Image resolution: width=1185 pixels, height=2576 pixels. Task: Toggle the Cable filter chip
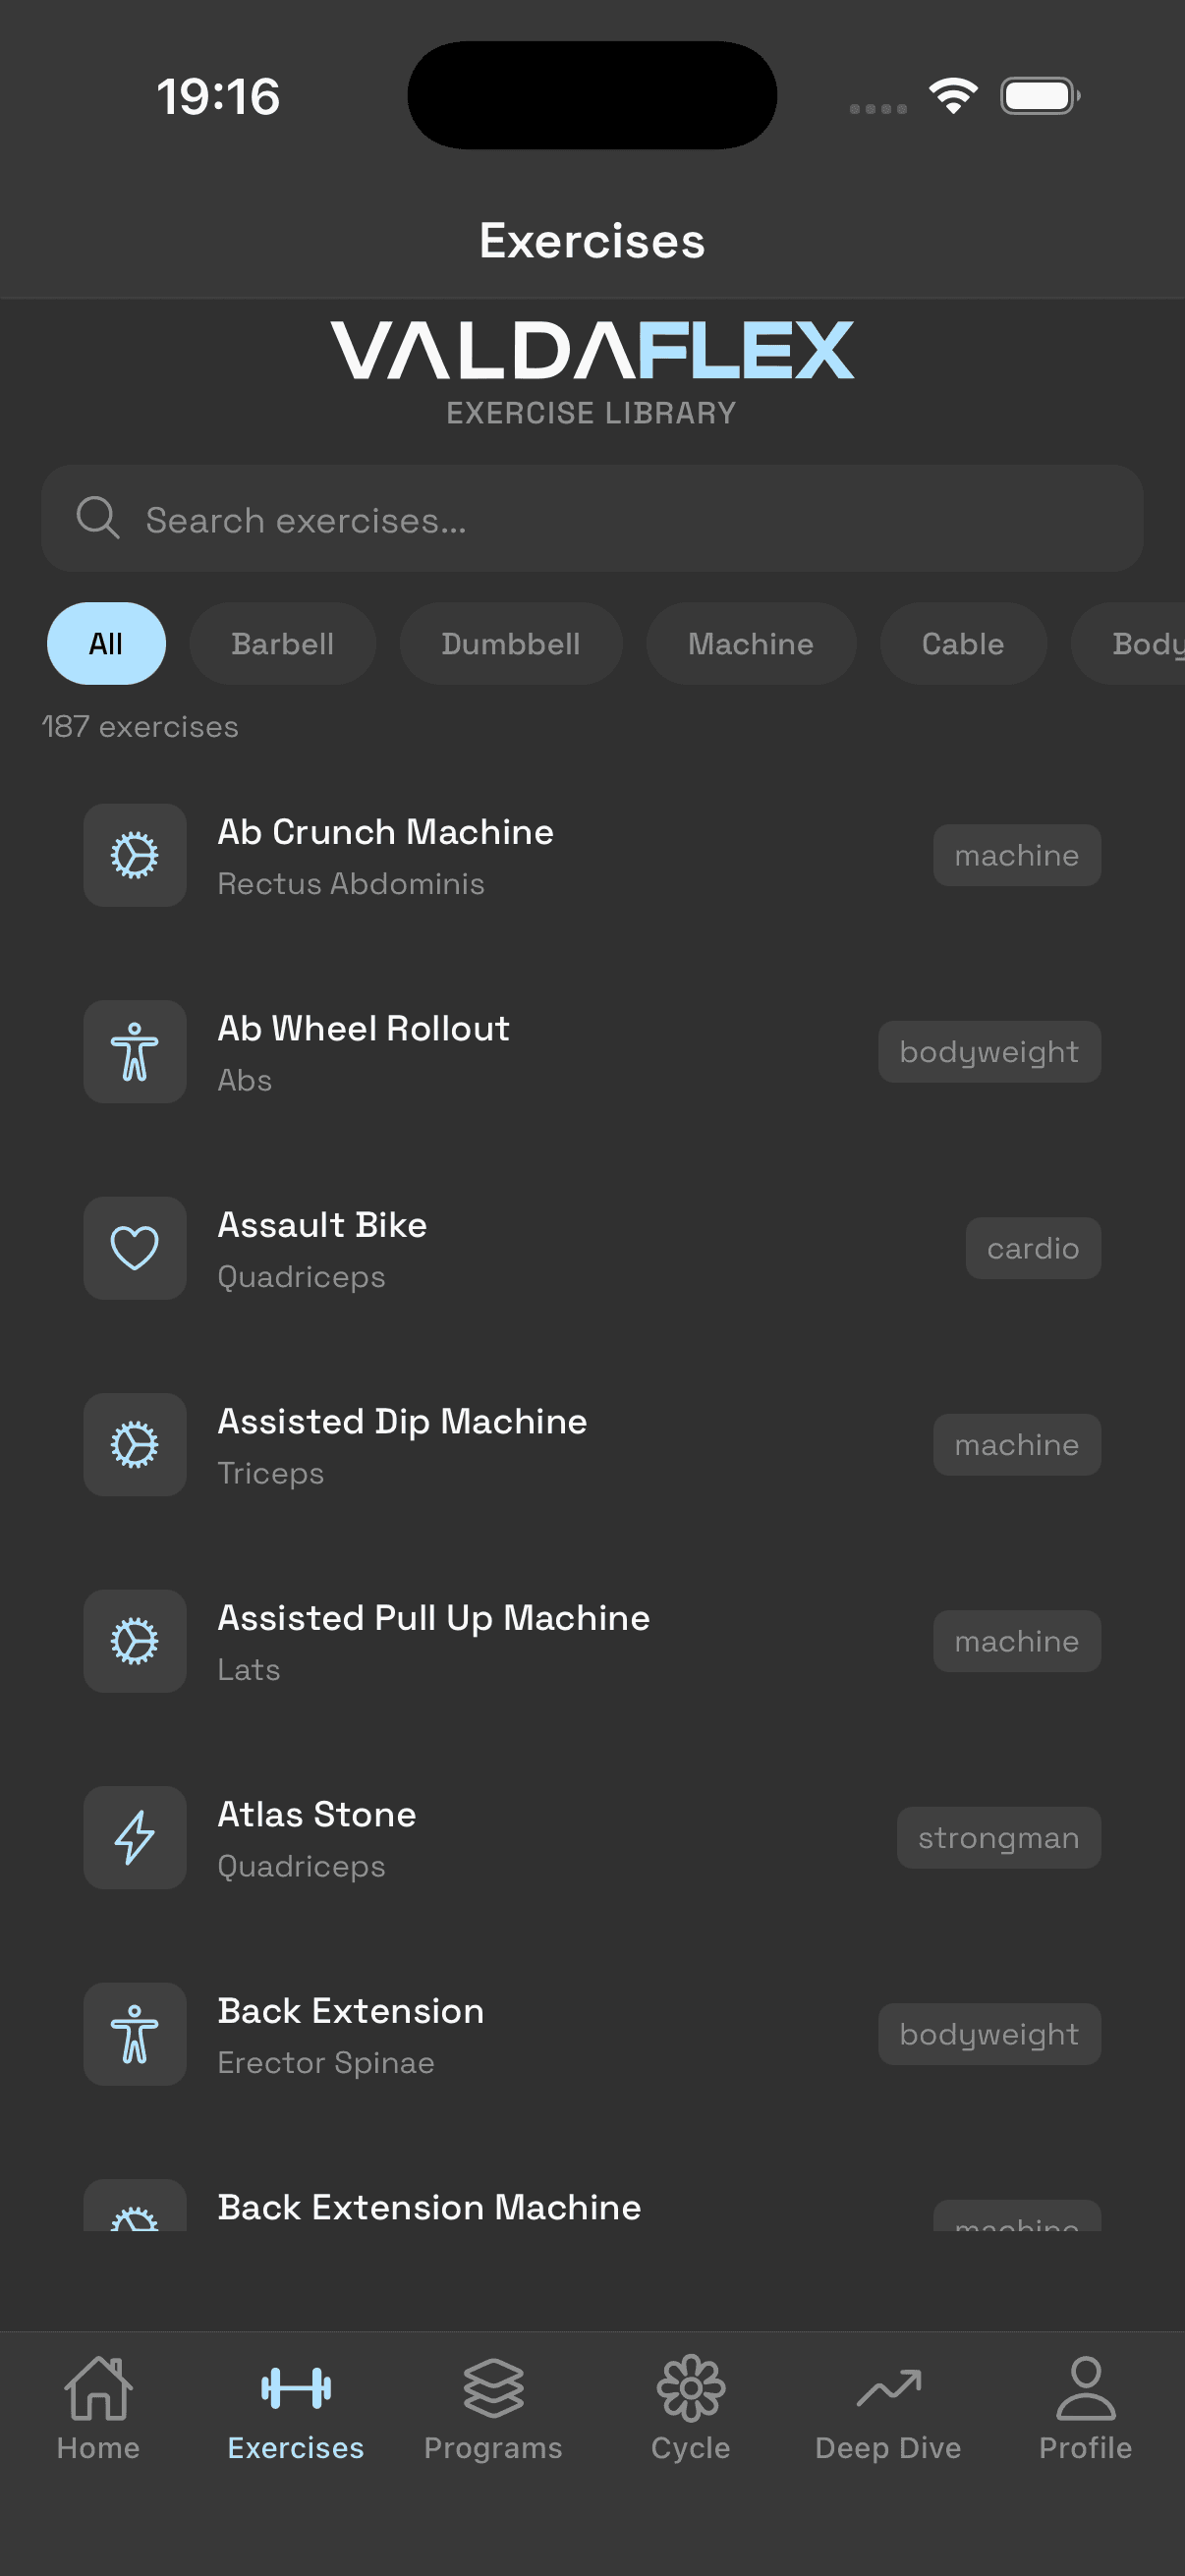tap(962, 643)
